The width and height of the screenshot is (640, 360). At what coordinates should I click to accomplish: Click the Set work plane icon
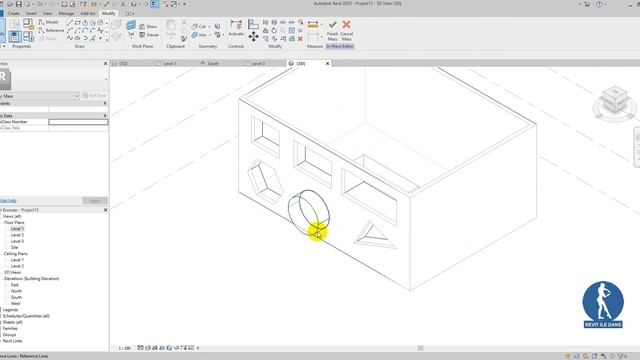(x=131, y=26)
